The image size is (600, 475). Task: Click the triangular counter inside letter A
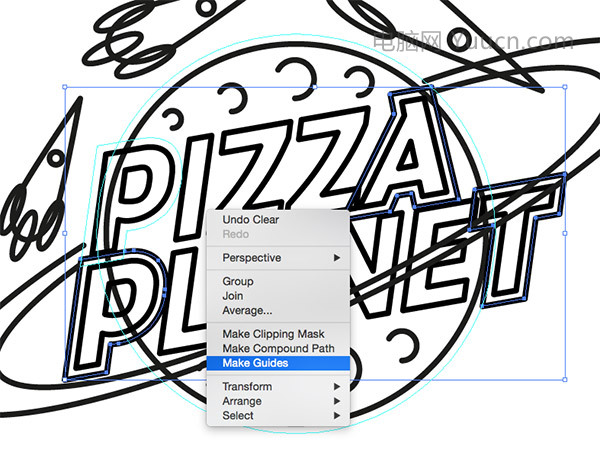409,156
